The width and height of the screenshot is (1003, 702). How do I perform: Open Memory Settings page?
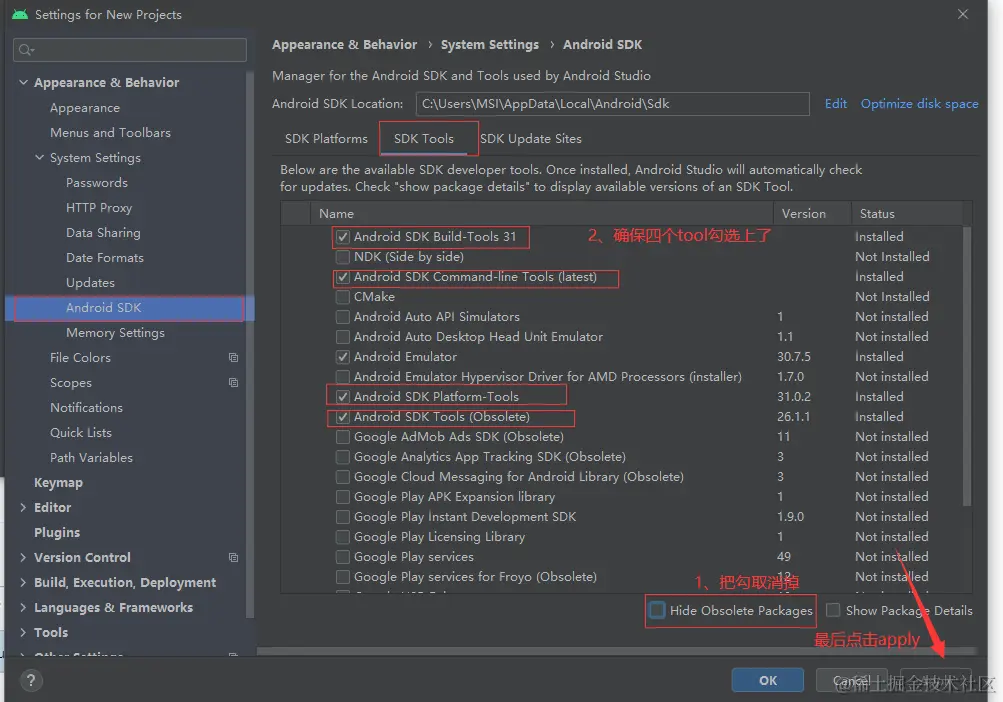[x=115, y=333]
